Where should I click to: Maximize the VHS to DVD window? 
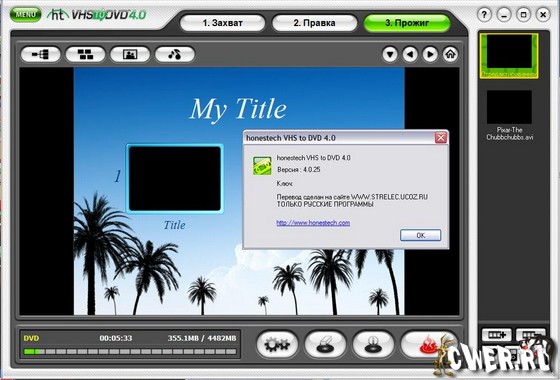tap(523, 15)
